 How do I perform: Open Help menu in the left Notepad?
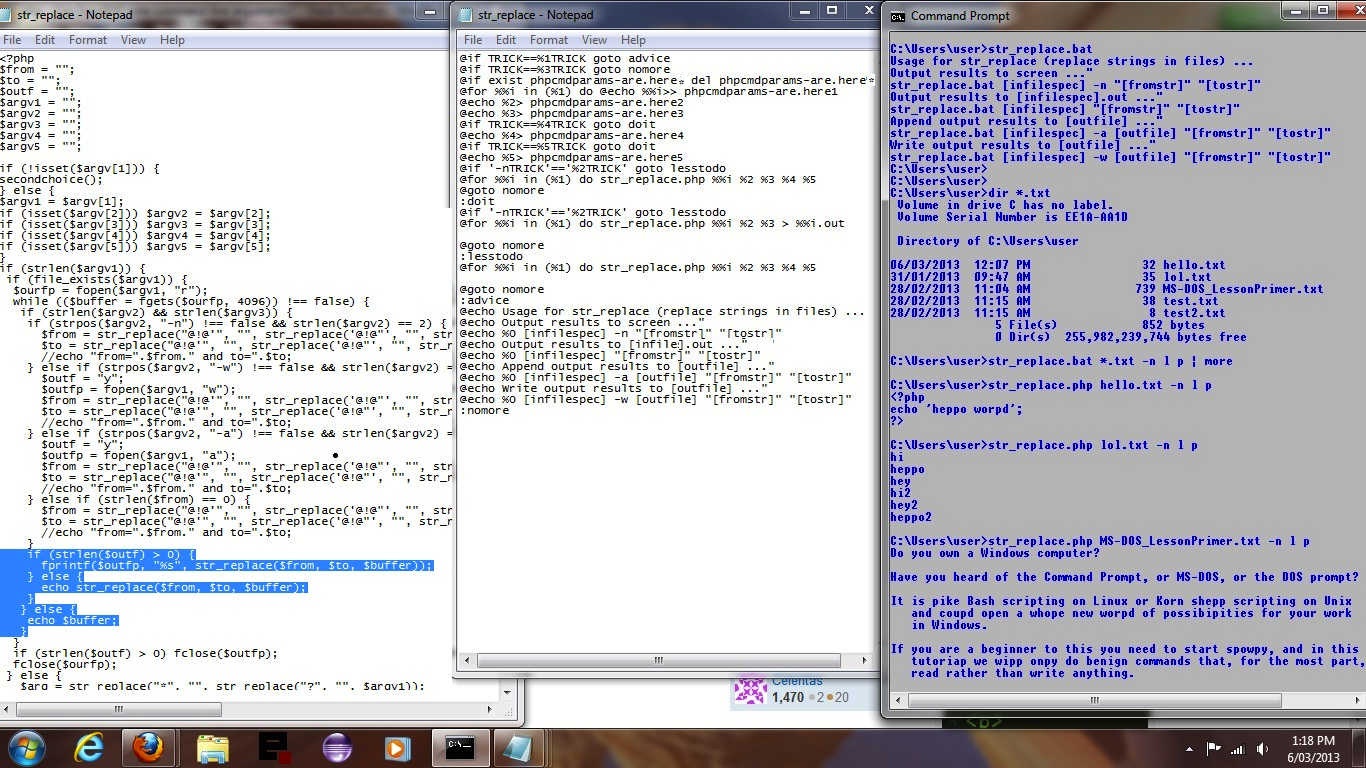pyautogui.click(x=172, y=40)
